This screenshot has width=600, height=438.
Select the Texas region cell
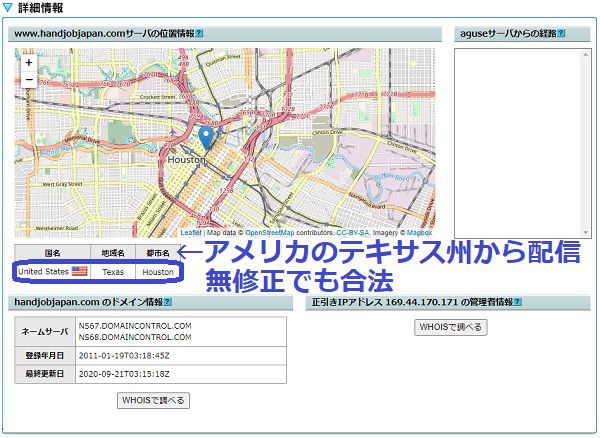point(113,272)
